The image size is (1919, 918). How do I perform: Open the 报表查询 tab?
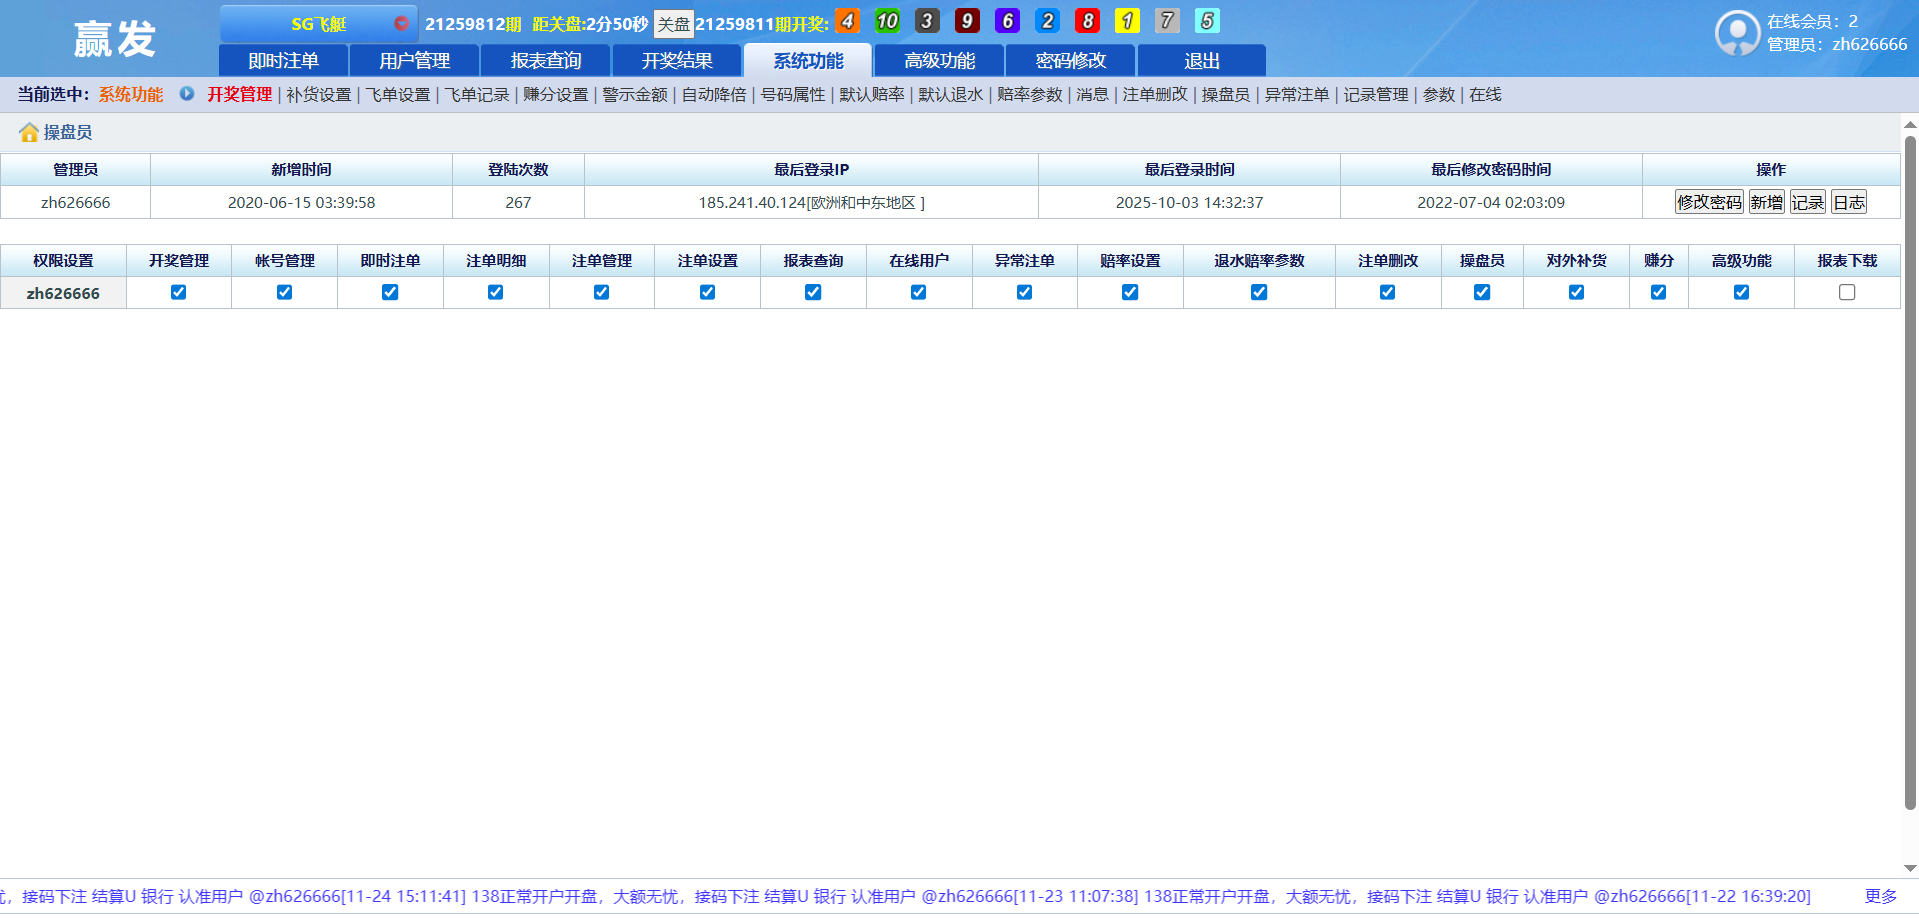click(545, 61)
